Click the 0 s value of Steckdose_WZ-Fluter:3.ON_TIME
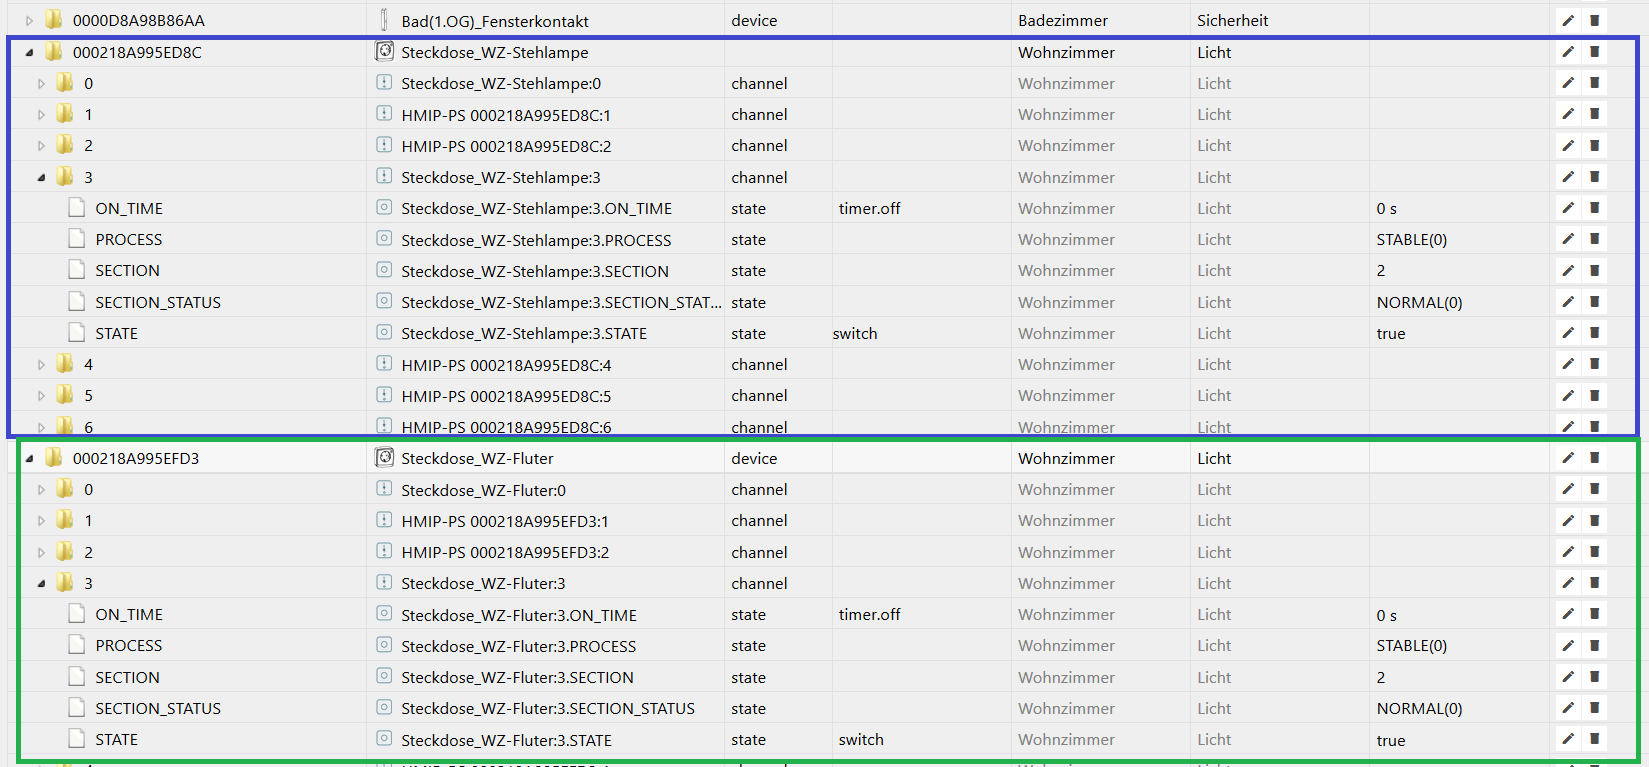Viewport: 1649px width, 767px height. coord(1387,615)
